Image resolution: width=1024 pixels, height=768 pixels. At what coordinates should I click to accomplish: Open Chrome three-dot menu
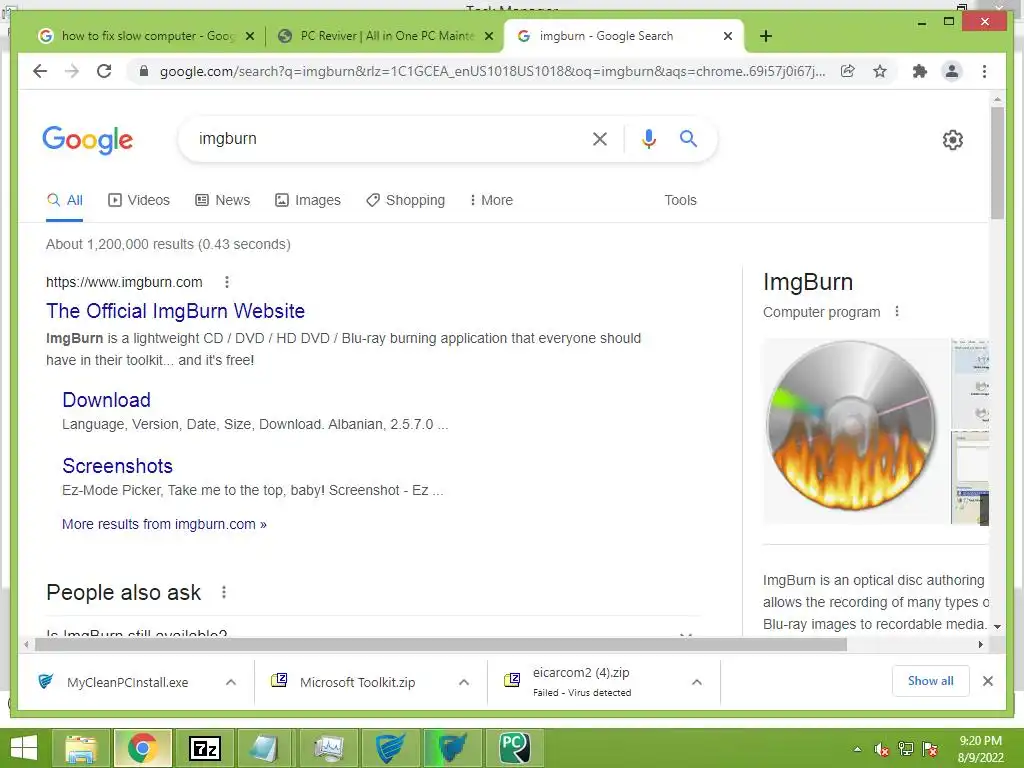tap(984, 71)
